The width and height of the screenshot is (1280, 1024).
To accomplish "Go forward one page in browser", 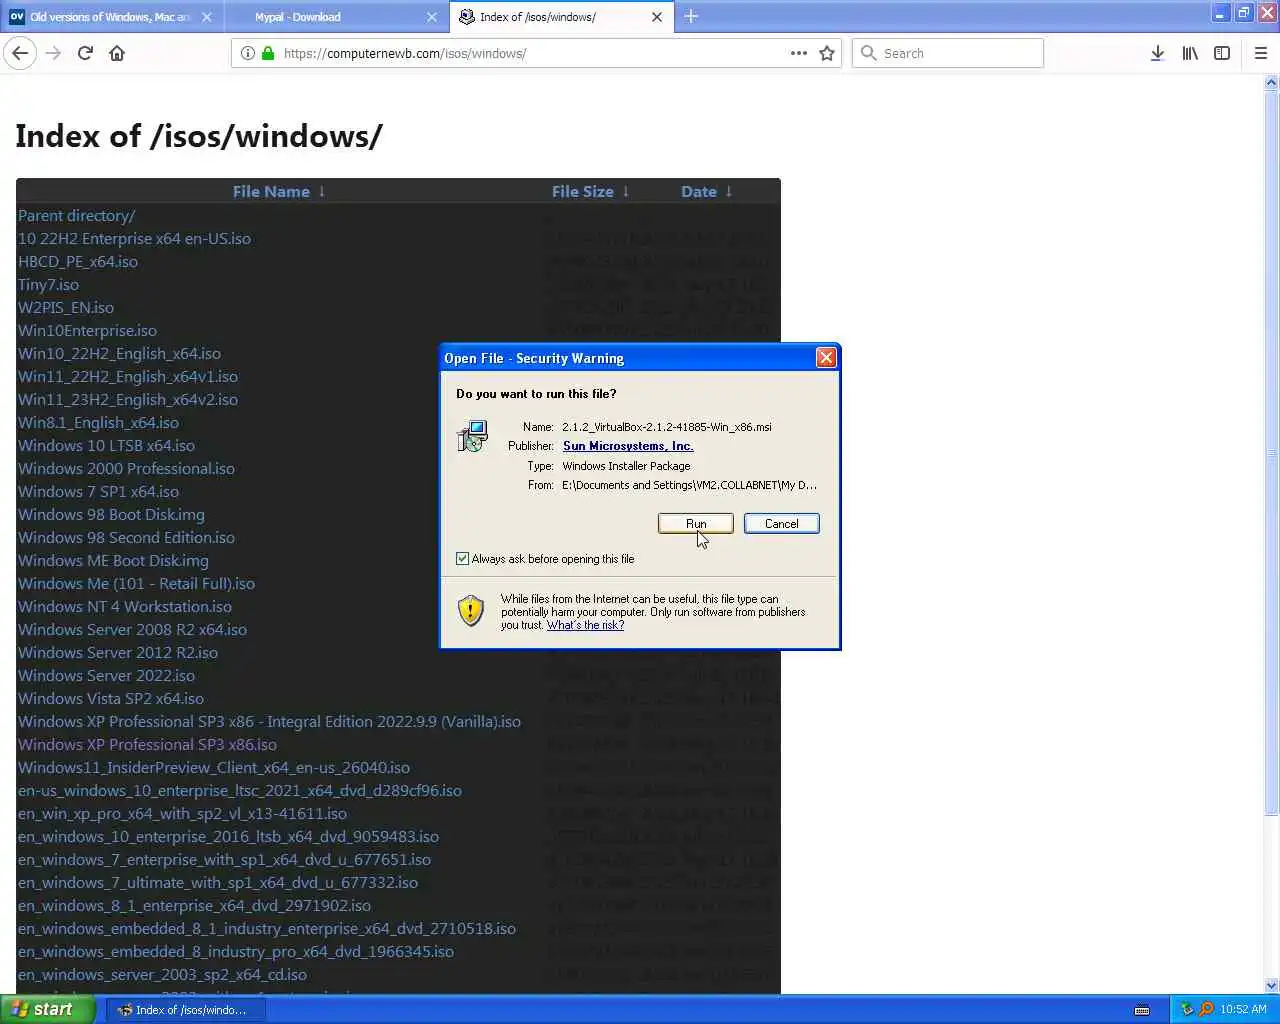I will tap(53, 53).
